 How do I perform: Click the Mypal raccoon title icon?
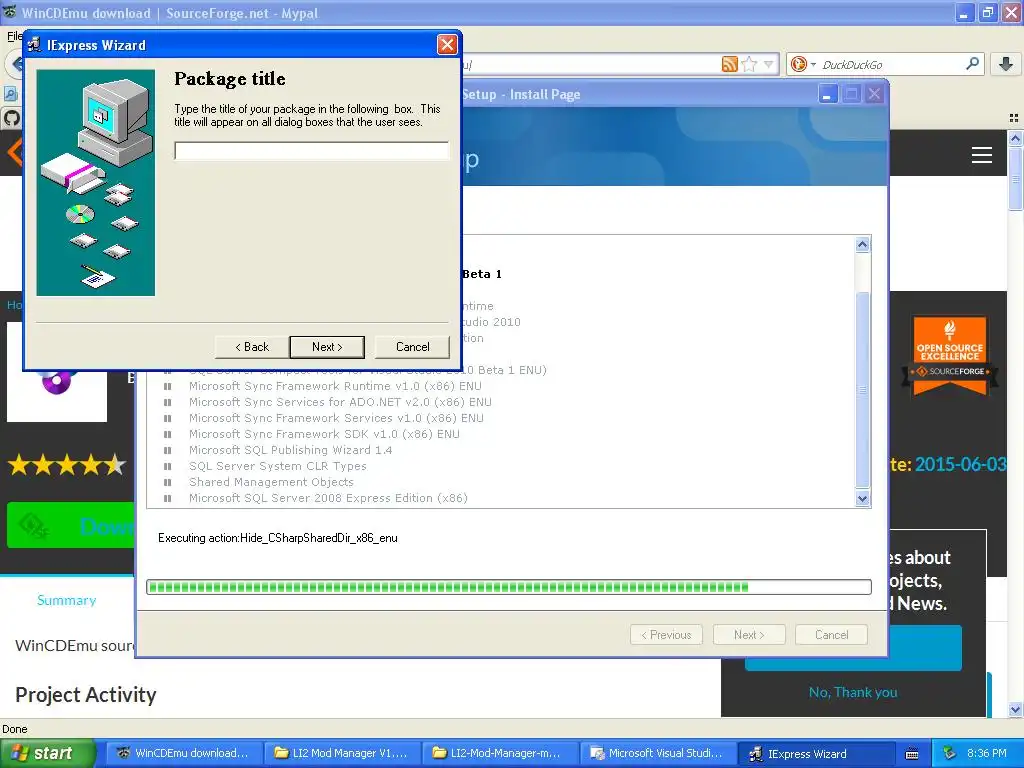point(10,12)
